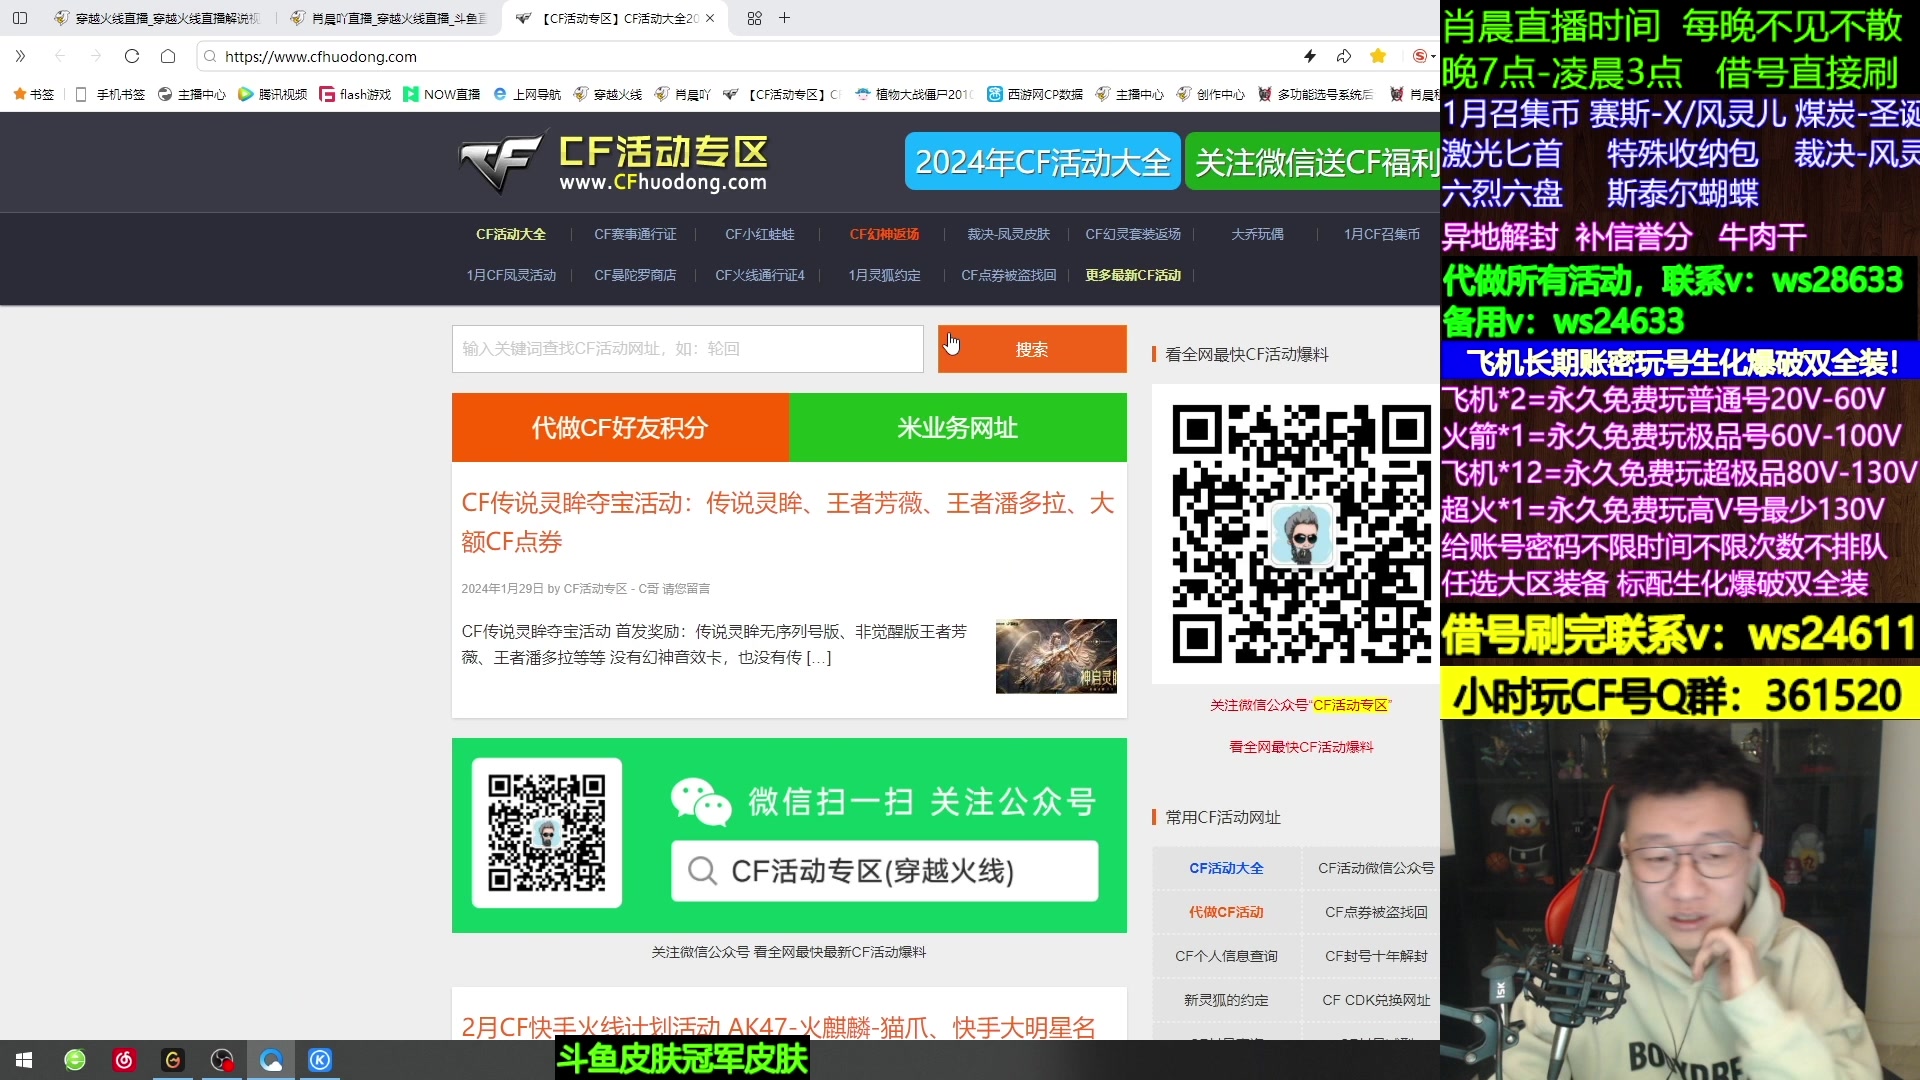Click the CF活动 keyword search field
Screen dimensions: 1920x1080
pos(688,349)
